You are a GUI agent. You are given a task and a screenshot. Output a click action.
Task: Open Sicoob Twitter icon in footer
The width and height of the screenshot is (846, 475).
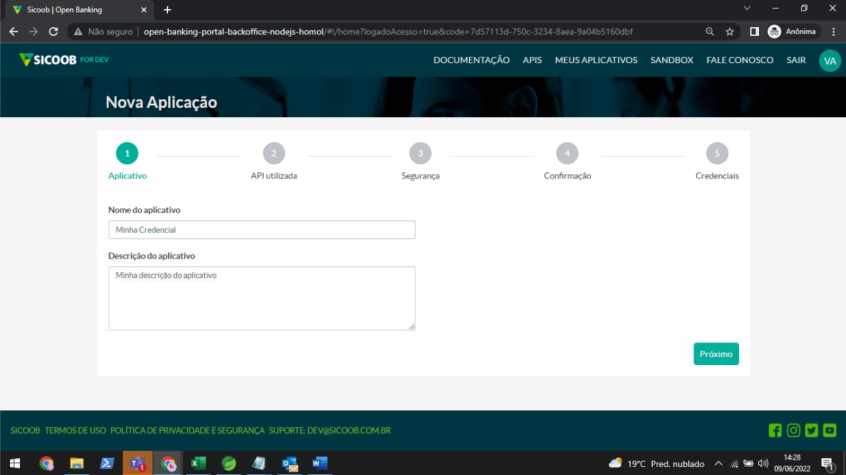pos(811,430)
